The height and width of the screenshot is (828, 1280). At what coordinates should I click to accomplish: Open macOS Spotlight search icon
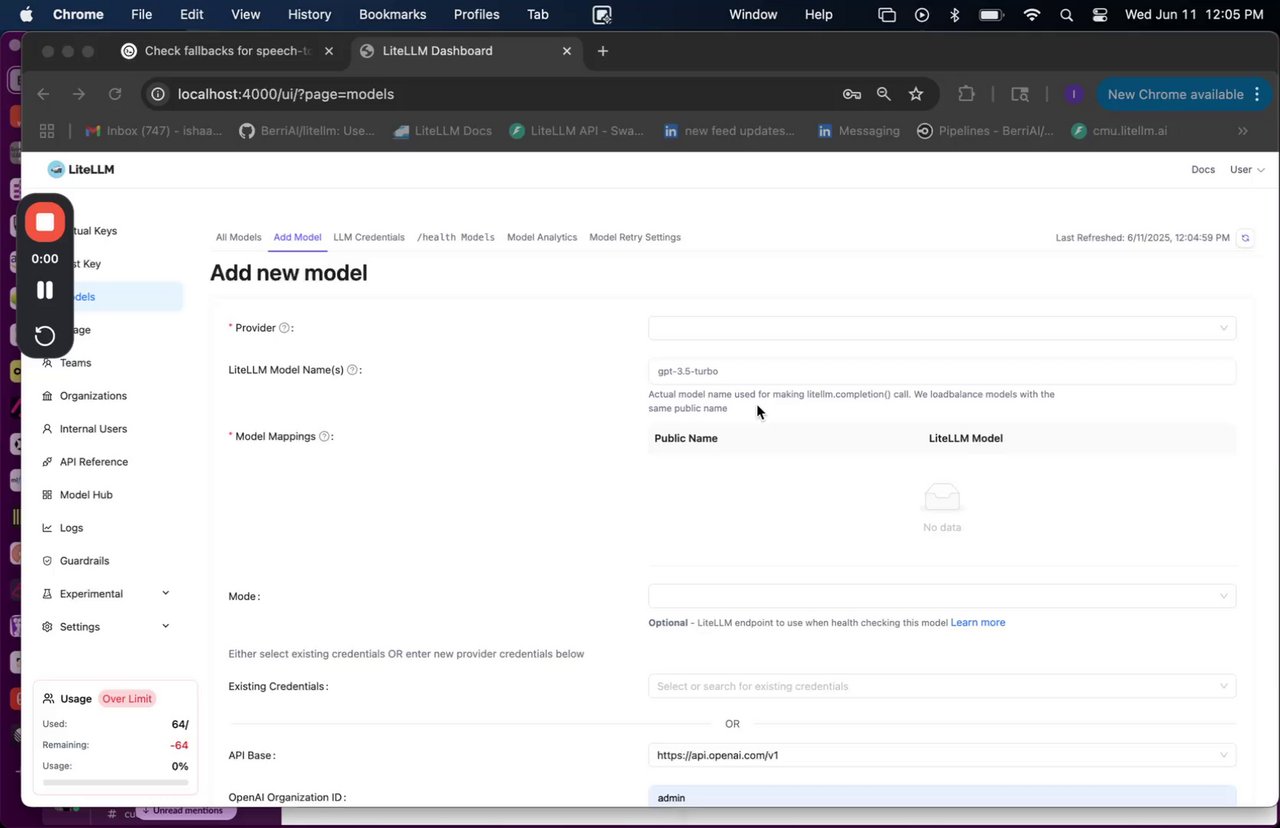pyautogui.click(x=1067, y=15)
